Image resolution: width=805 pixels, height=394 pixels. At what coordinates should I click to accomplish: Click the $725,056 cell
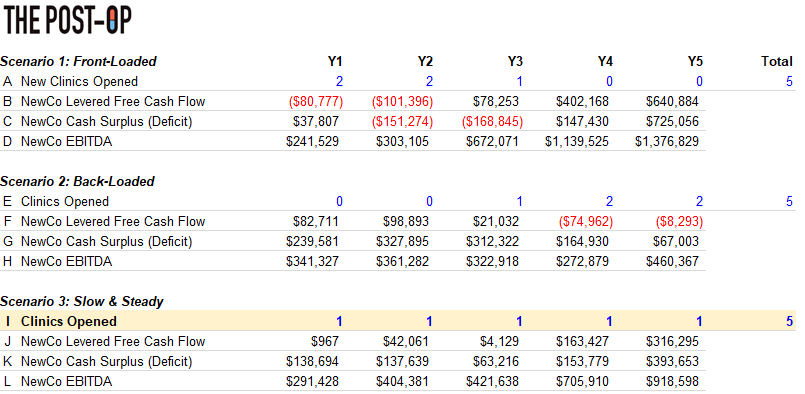click(x=673, y=122)
